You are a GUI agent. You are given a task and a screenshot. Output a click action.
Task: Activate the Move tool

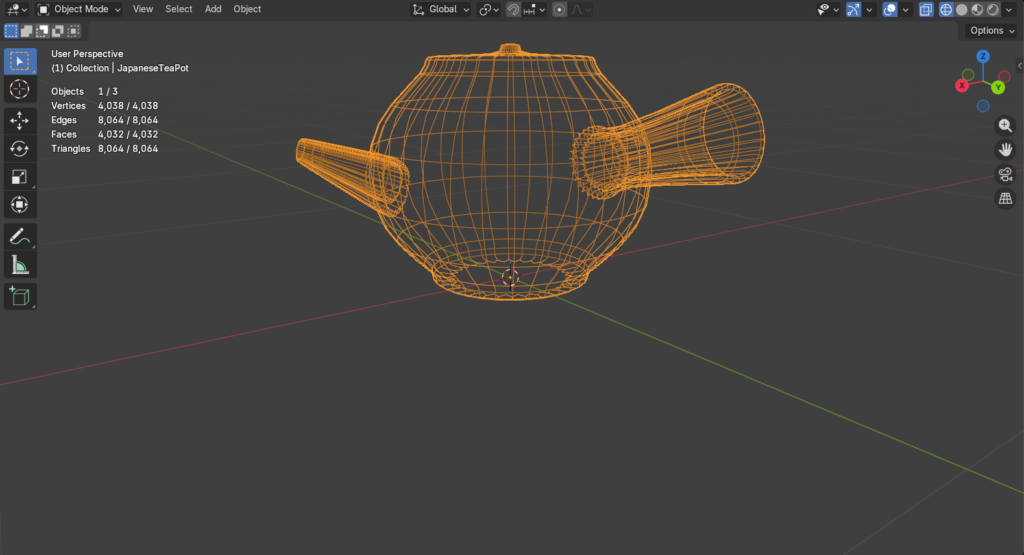[x=19, y=120]
